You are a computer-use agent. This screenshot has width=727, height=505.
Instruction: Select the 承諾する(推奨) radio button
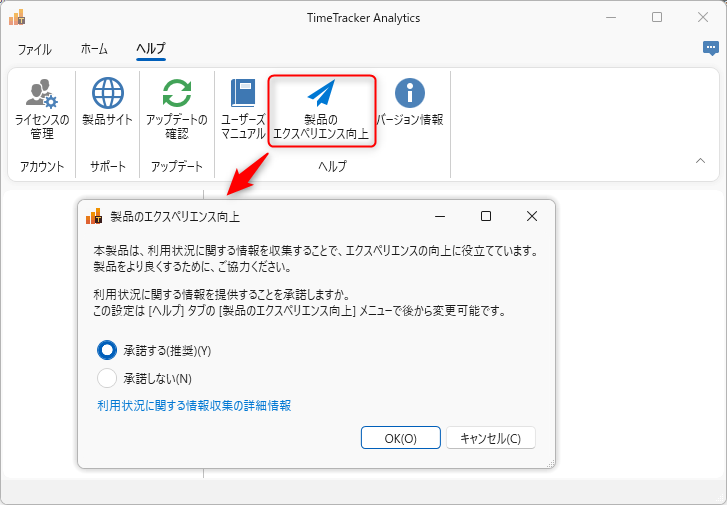107,350
